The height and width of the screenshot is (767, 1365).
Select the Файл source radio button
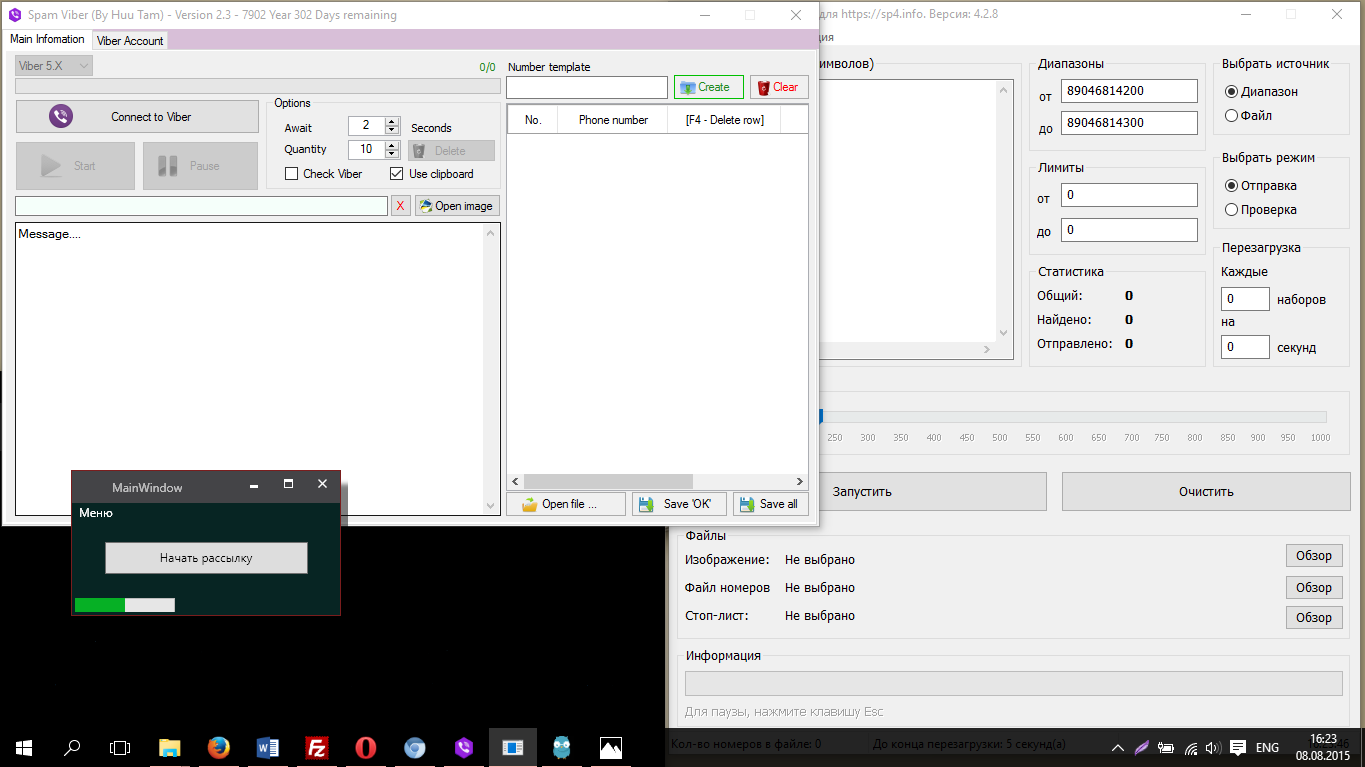coord(1232,115)
